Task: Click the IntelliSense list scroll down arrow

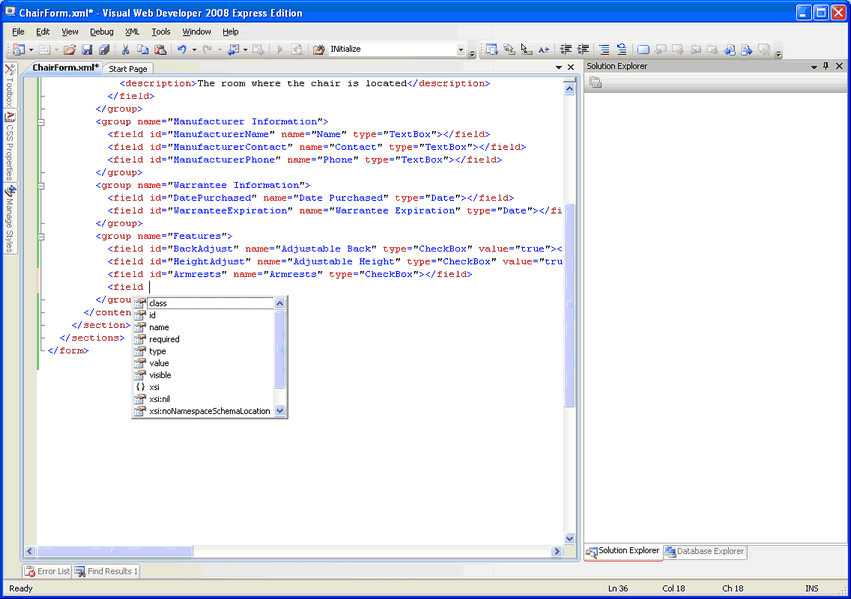Action: [x=280, y=411]
